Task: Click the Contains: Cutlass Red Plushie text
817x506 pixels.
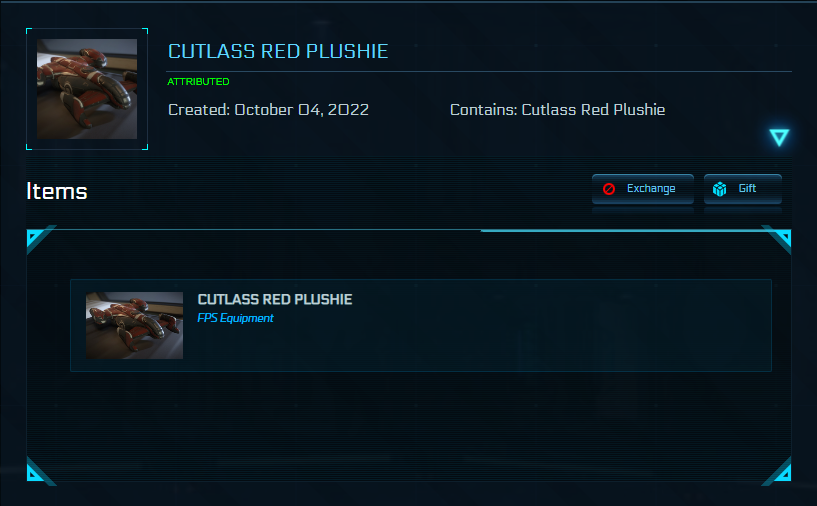Action: (557, 109)
